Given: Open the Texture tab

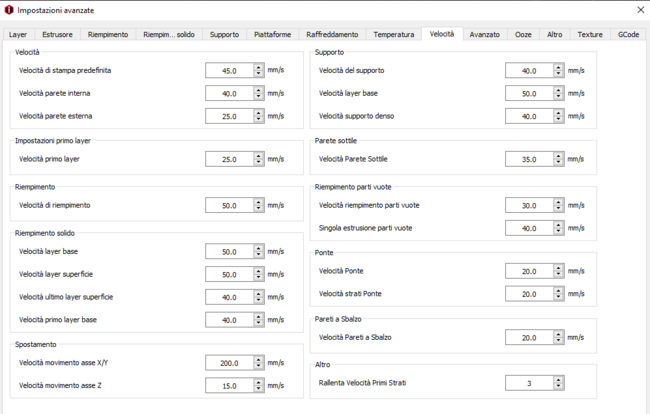Looking at the screenshot, I should [x=590, y=34].
